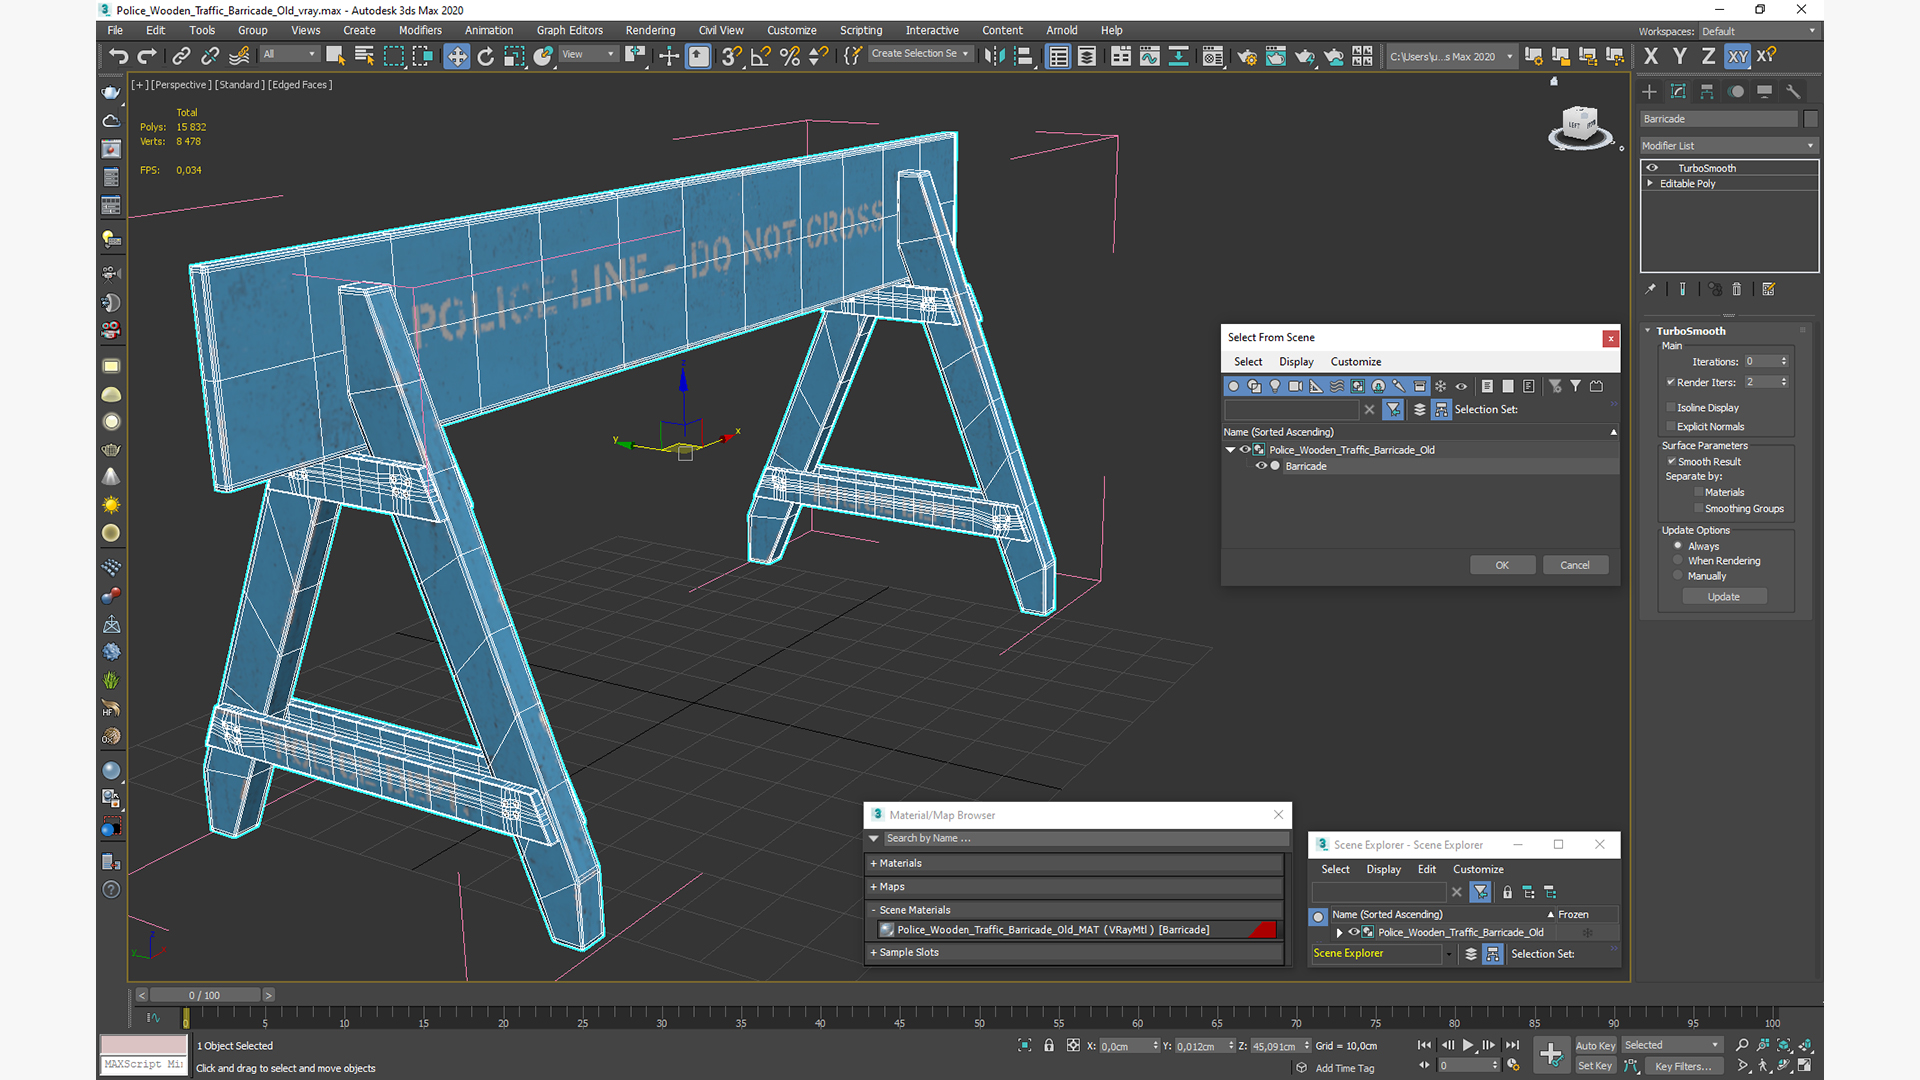Toggle Display Bone Objects filter in Select From Scene
Screen dimensions: 1920x1080
pos(1399,386)
